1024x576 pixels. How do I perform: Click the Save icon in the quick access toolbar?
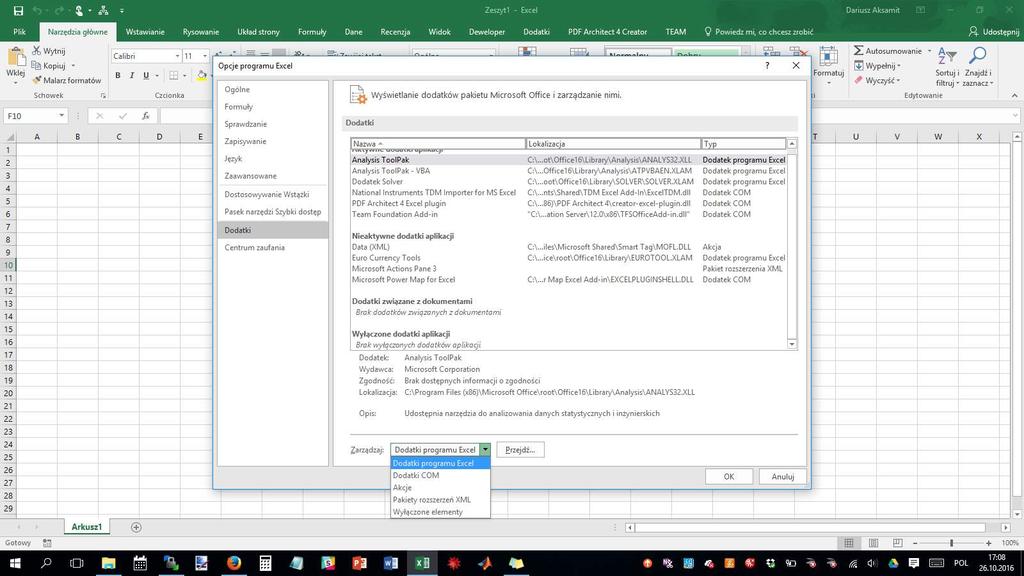18,10
